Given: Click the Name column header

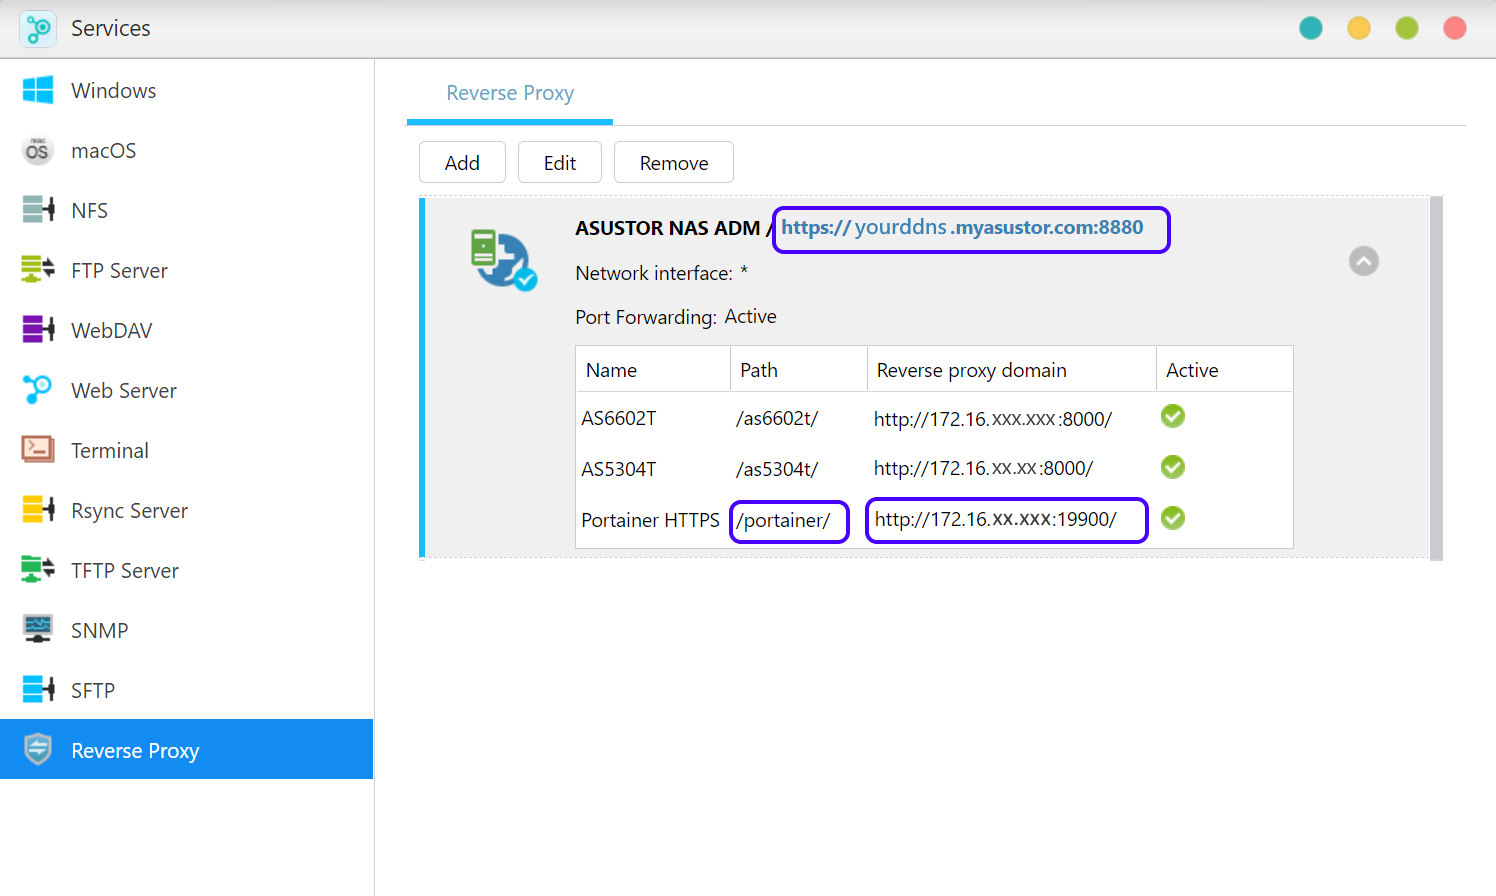Looking at the screenshot, I should 653,369.
